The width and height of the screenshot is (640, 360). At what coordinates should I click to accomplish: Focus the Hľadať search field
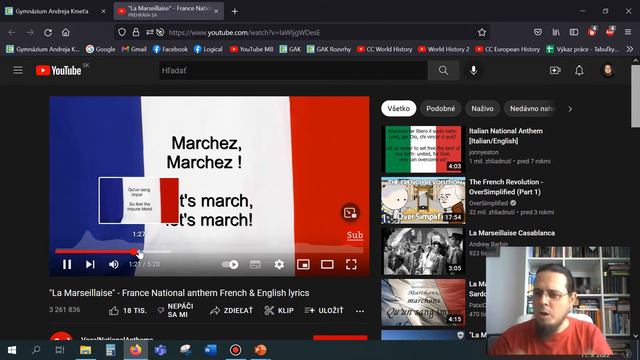point(293,71)
